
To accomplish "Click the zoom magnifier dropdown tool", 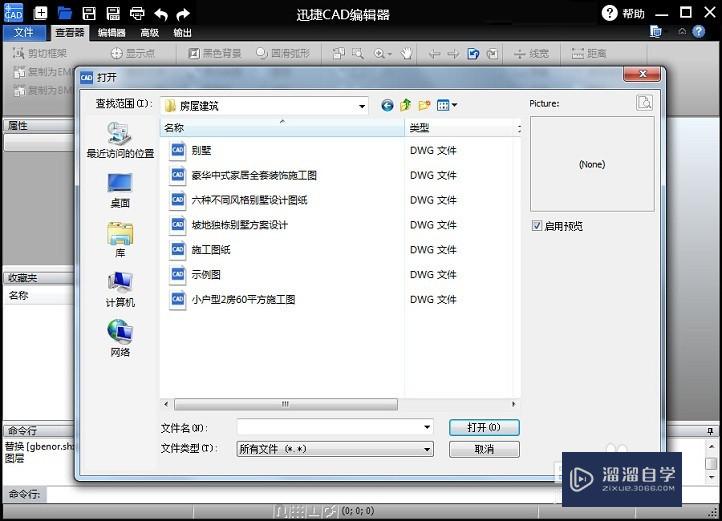I will pyautogui.click(x=383, y=53).
